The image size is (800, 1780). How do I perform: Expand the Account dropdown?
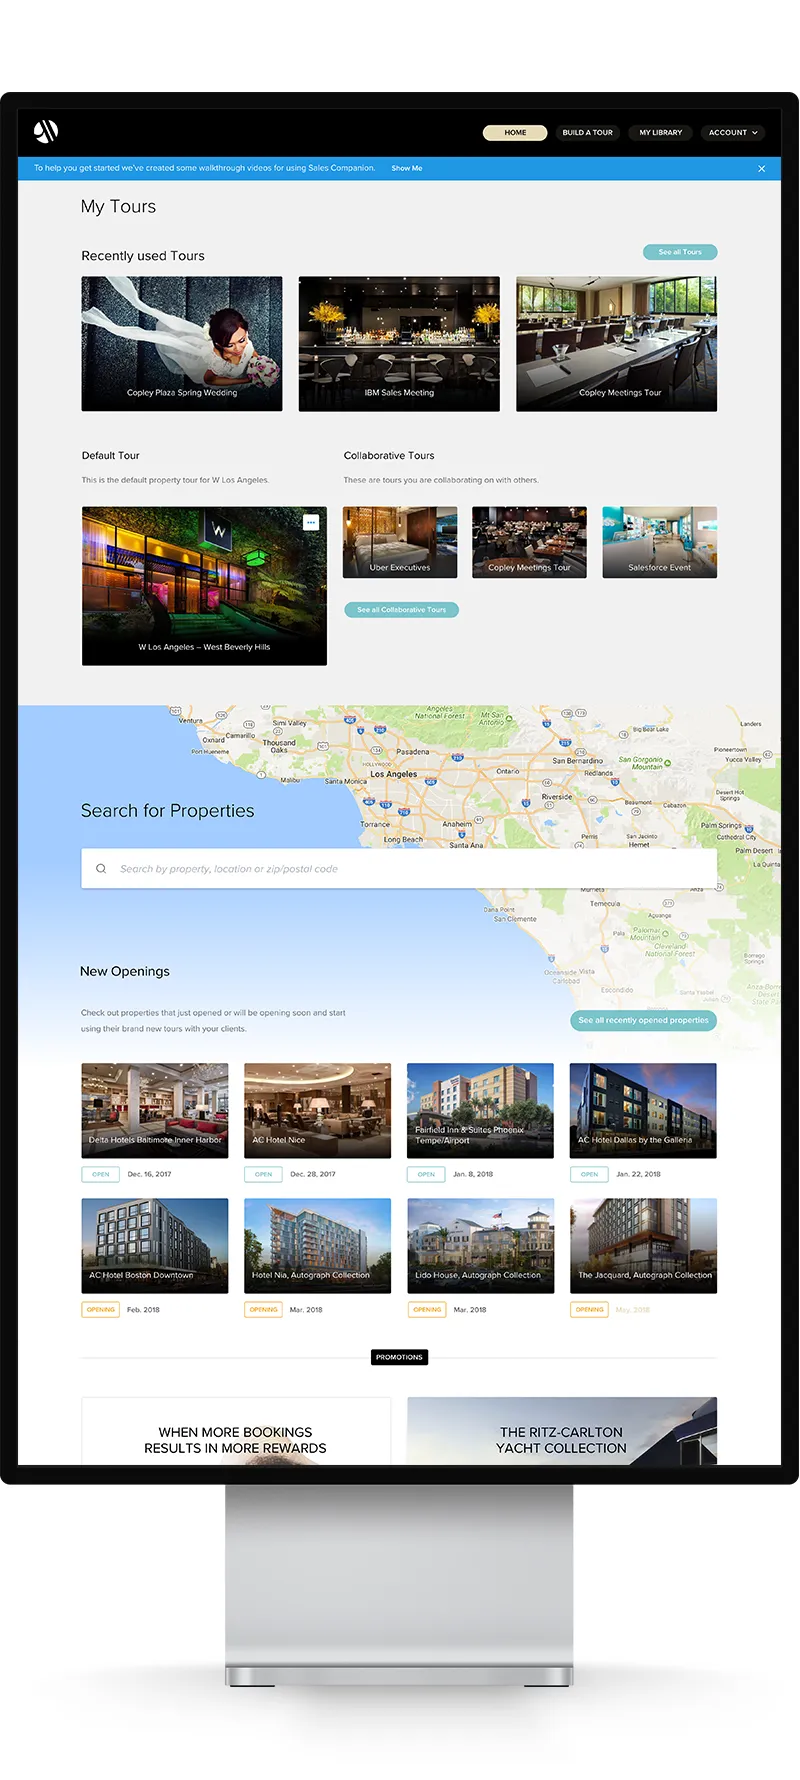(733, 132)
